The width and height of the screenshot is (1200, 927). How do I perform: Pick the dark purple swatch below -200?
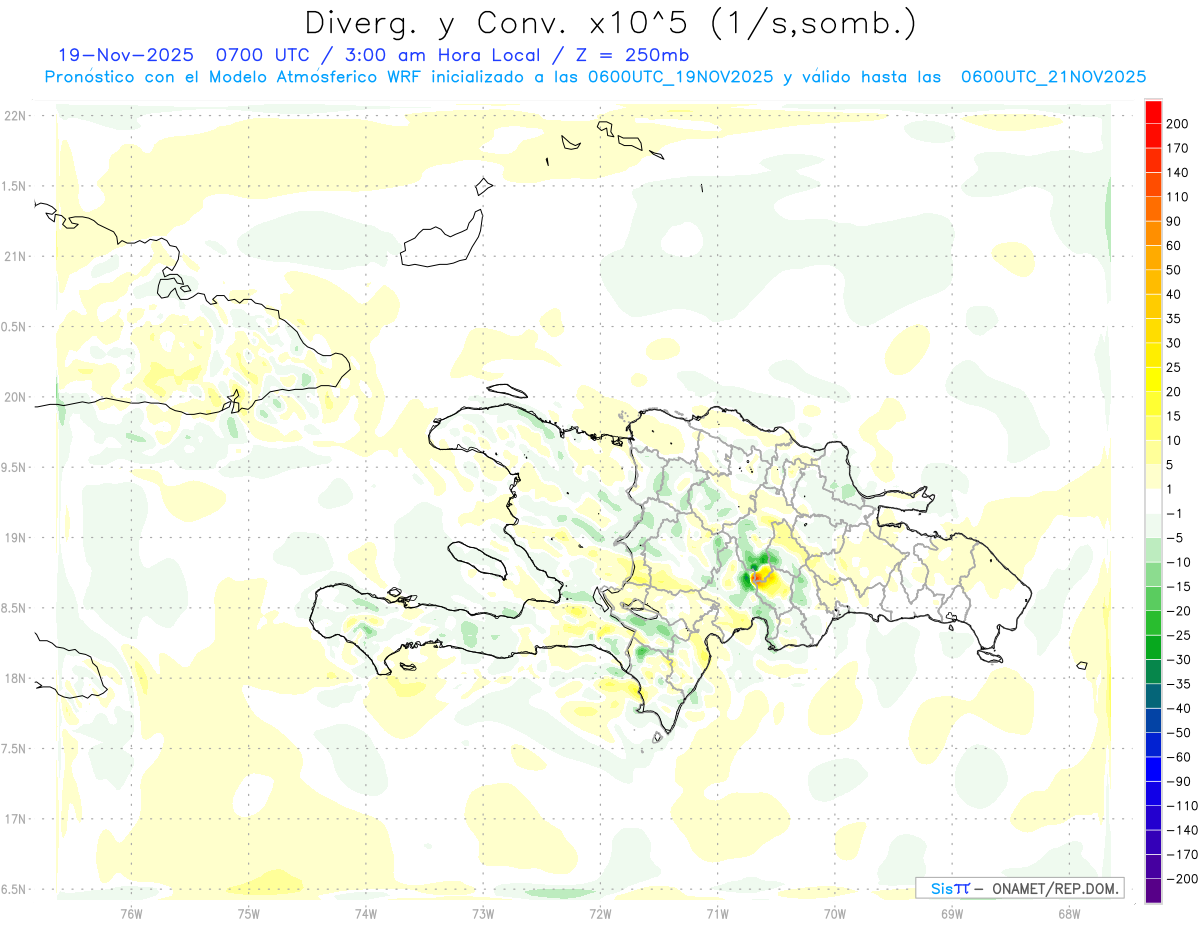(x=1154, y=891)
